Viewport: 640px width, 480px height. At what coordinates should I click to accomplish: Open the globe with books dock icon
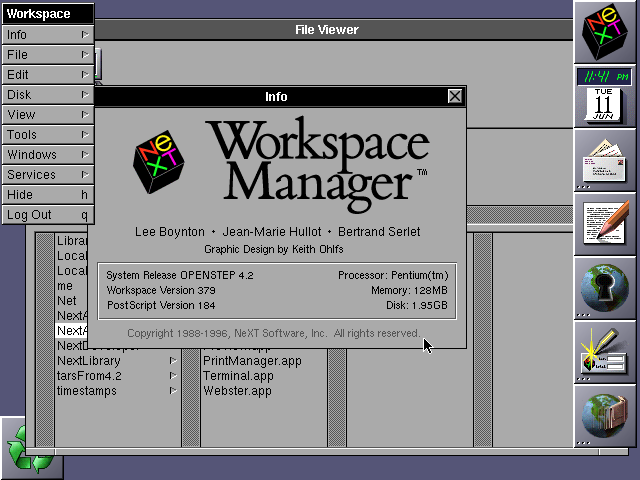[x=607, y=416]
